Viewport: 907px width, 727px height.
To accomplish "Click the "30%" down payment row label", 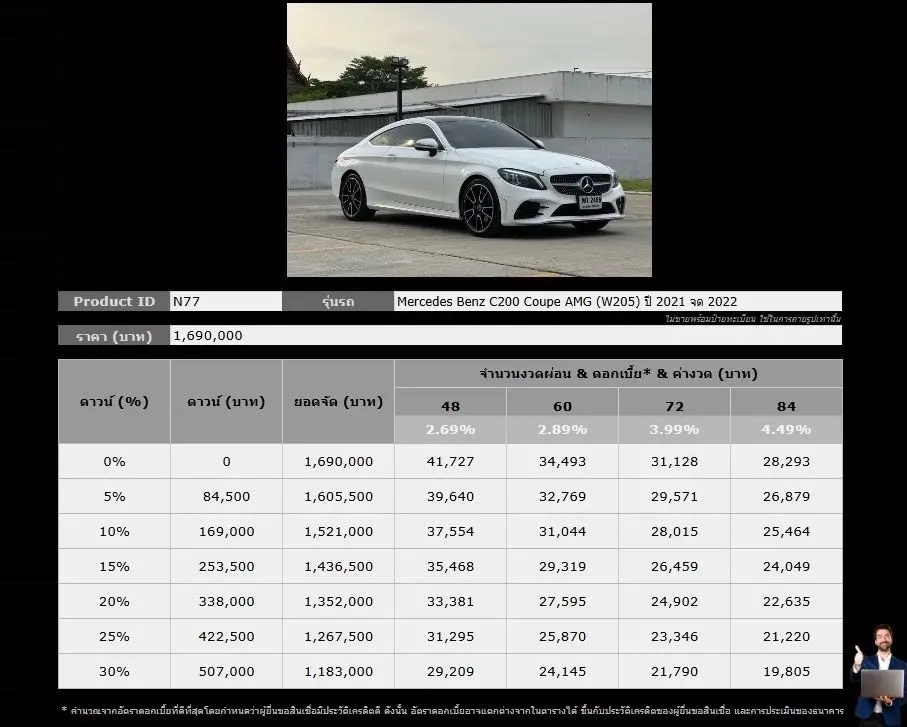I will tap(114, 671).
